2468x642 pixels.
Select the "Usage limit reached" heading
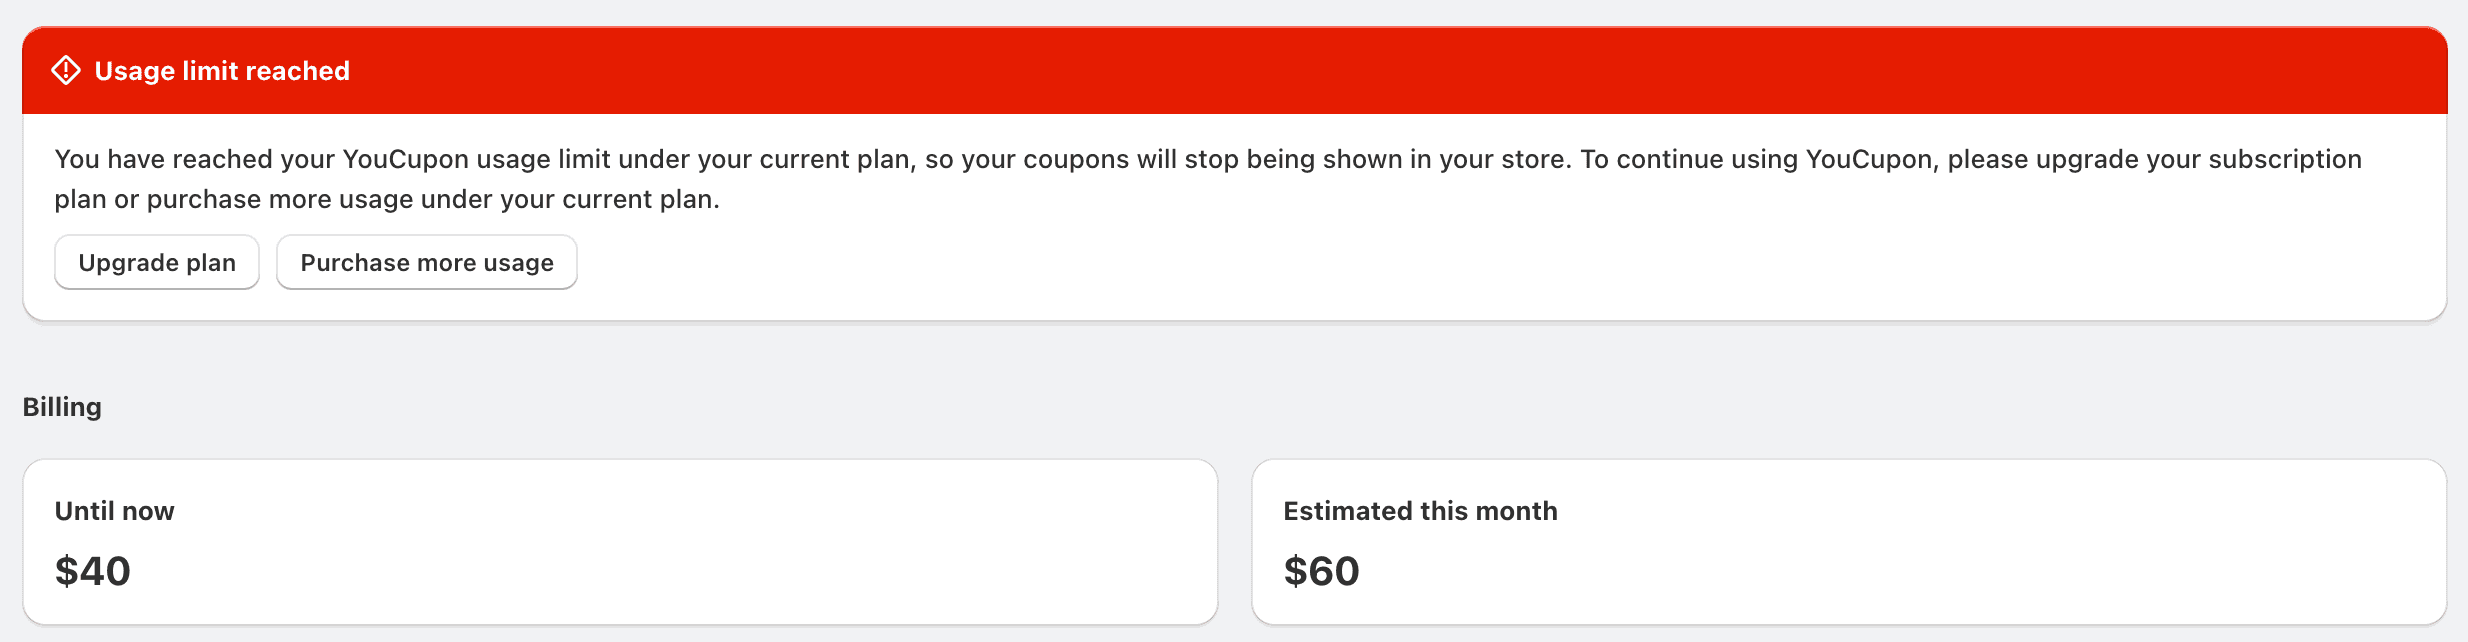(x=222, y=71)
